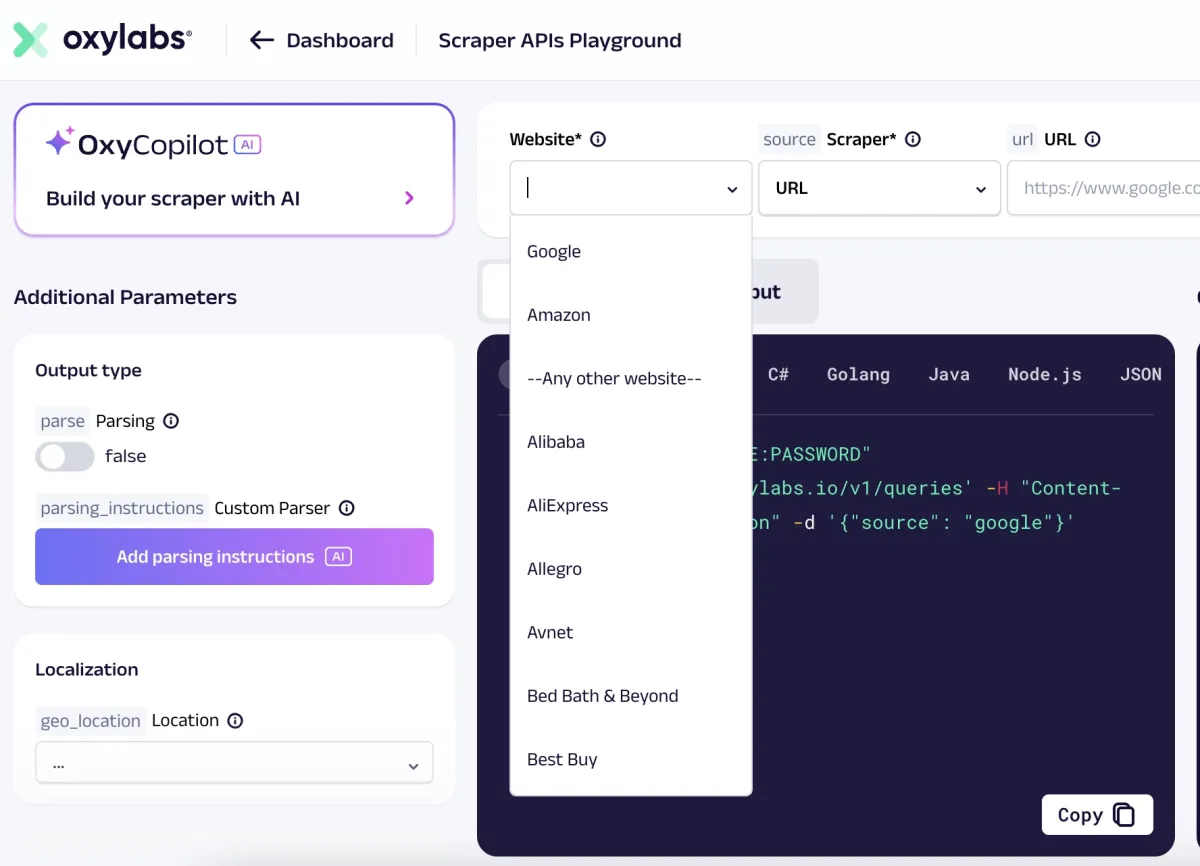Image resolution: width=1200 pixels, height=866 pixels.
Task: Switch to the JSON code tab
Action: click(1141, 374)
